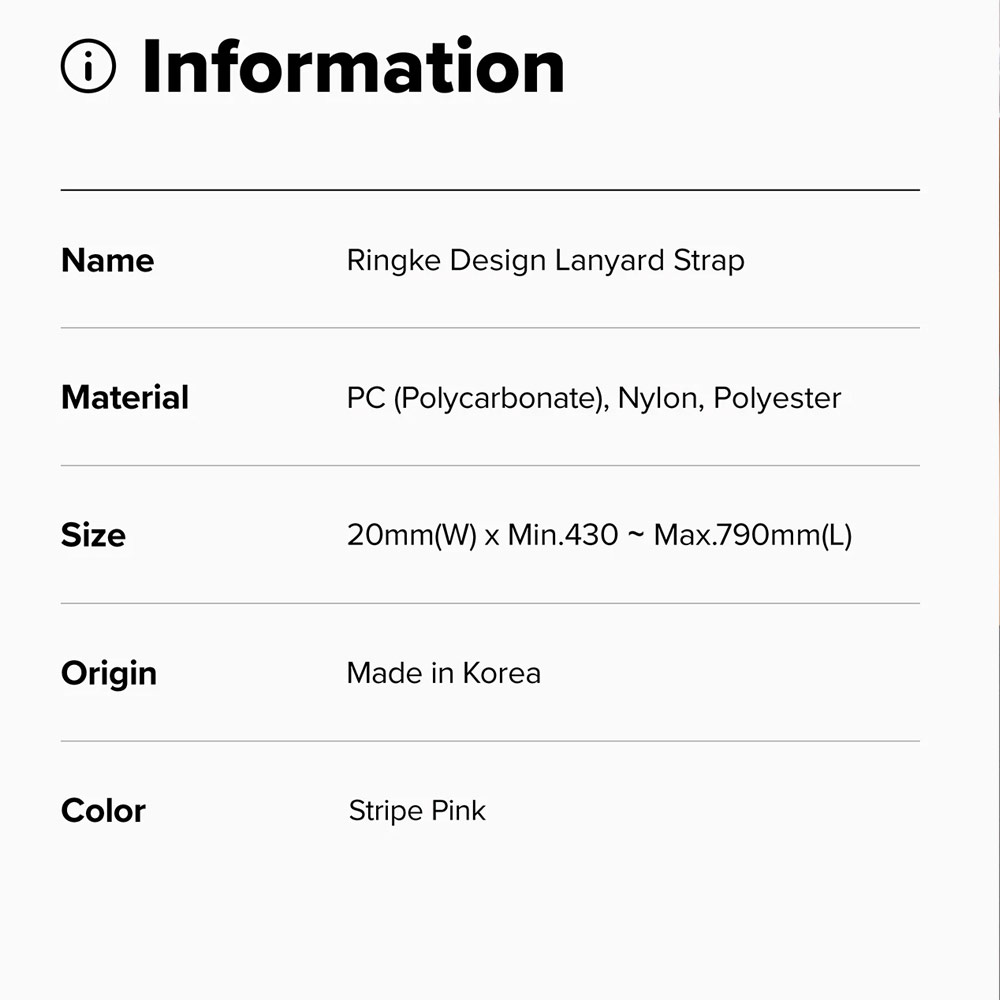Click the word Pink in color value
This screenshot has width=1000, height=1000.
tap(458, 810)
